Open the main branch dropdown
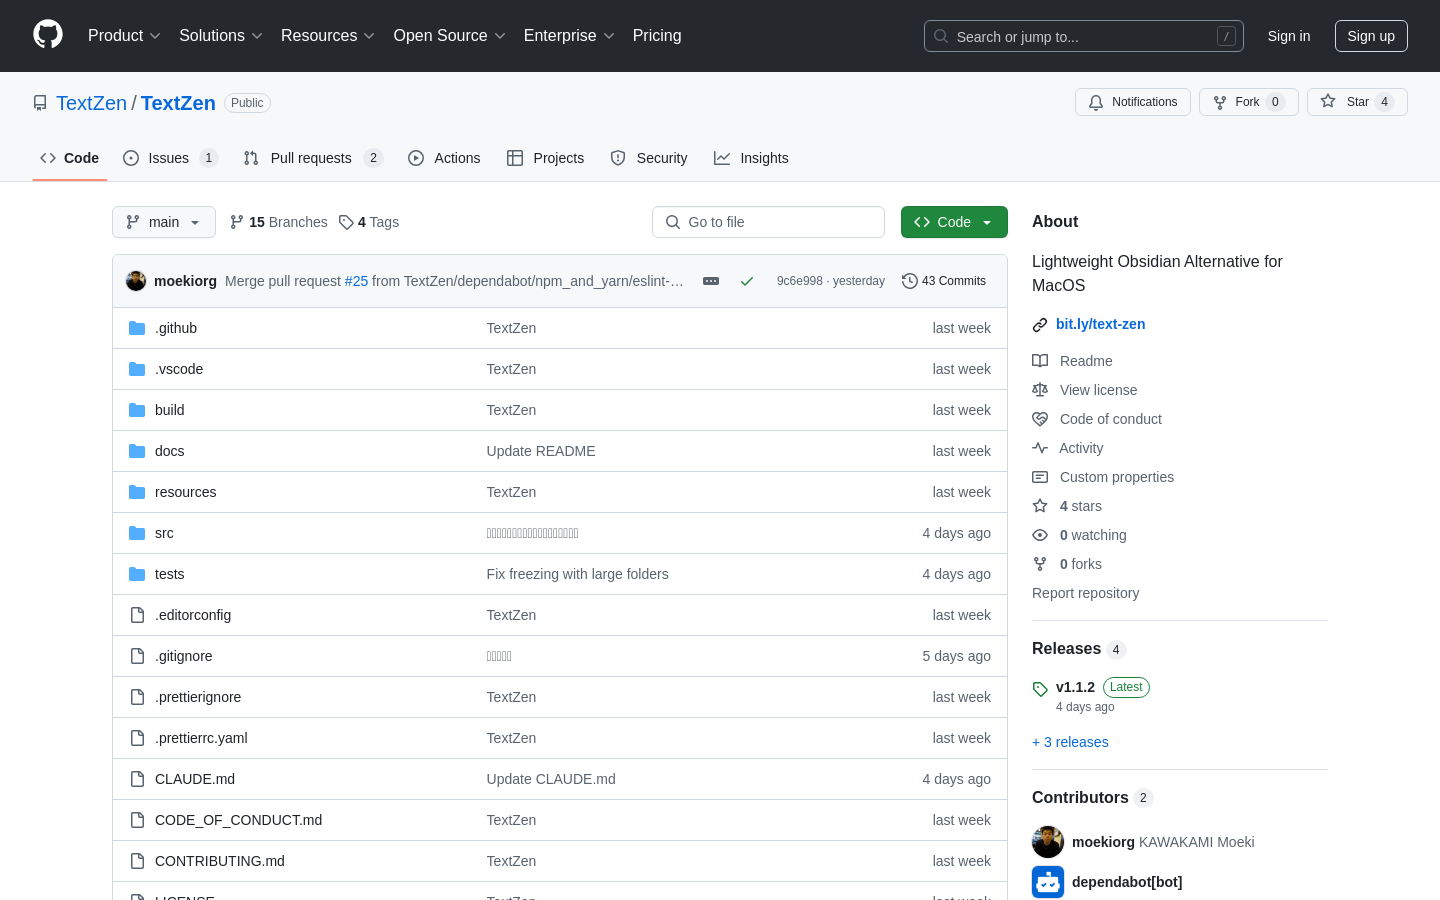Screen dimensions: 1440x900 164,222
